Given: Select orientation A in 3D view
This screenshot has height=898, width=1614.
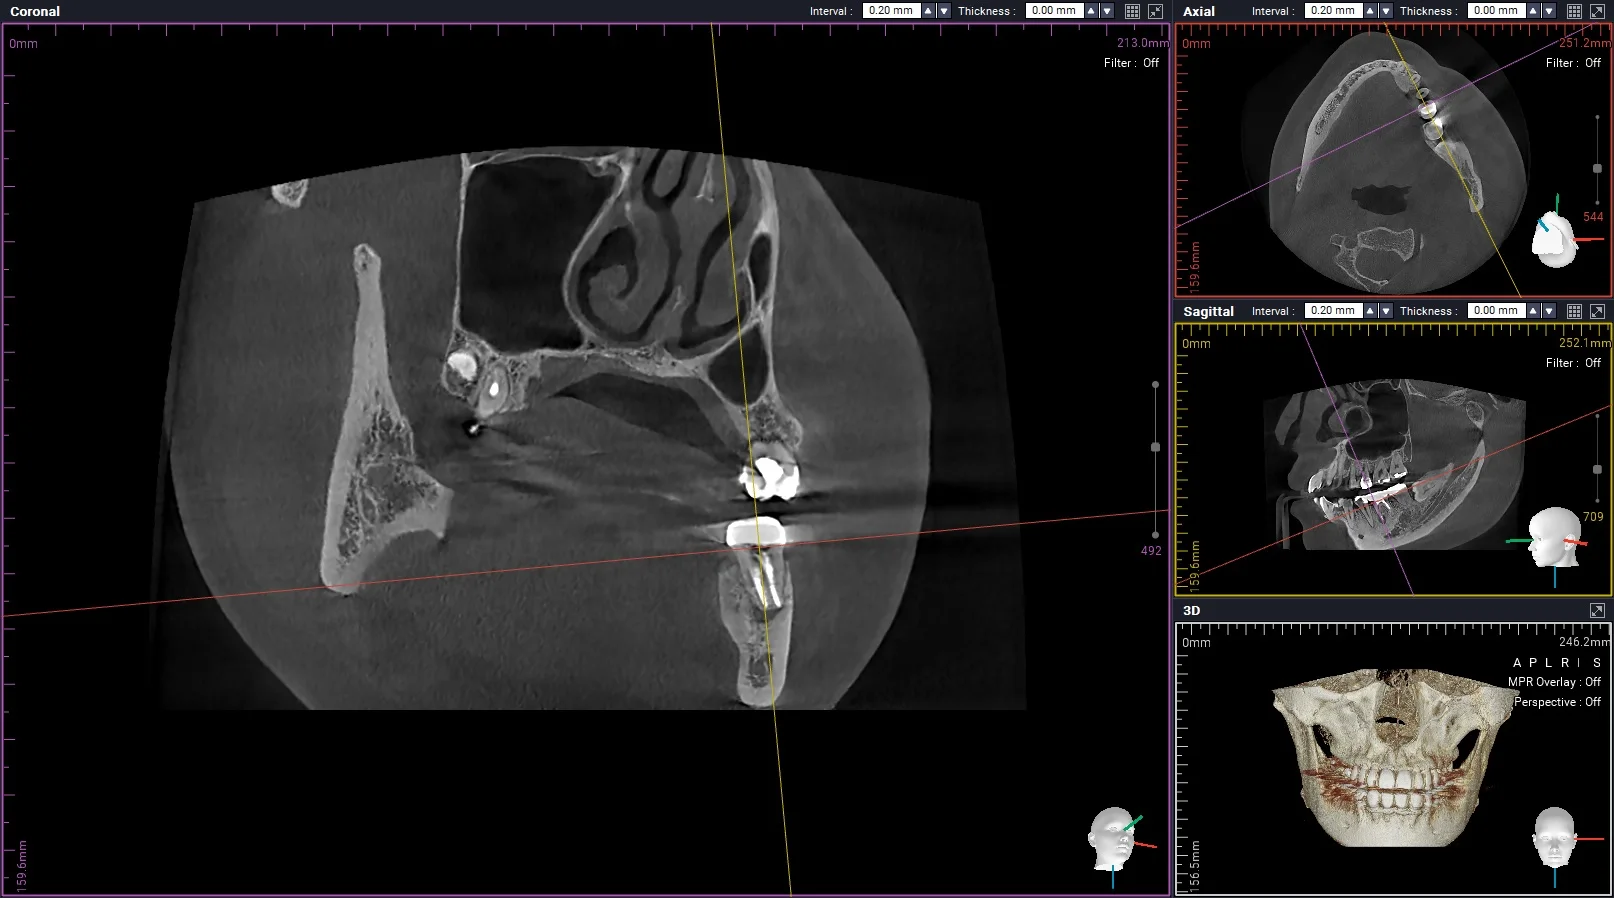Looking at the screenshot, I should (1517, 663).
